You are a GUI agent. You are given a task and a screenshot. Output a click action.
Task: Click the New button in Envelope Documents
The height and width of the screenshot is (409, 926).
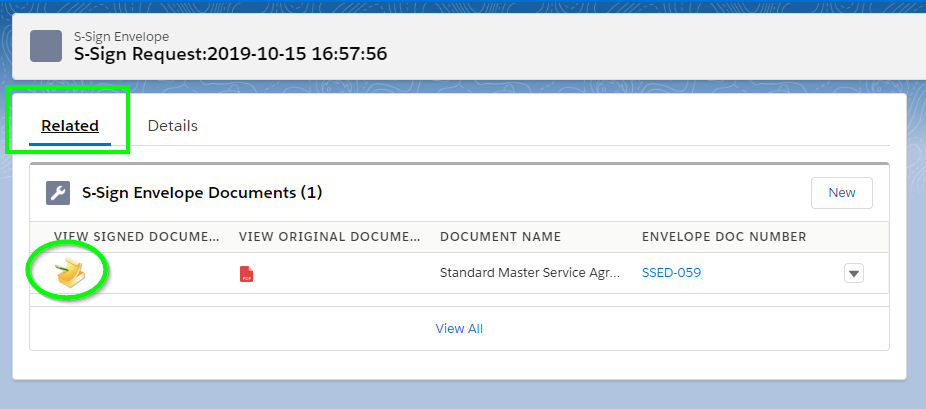(x=842, y=193)
